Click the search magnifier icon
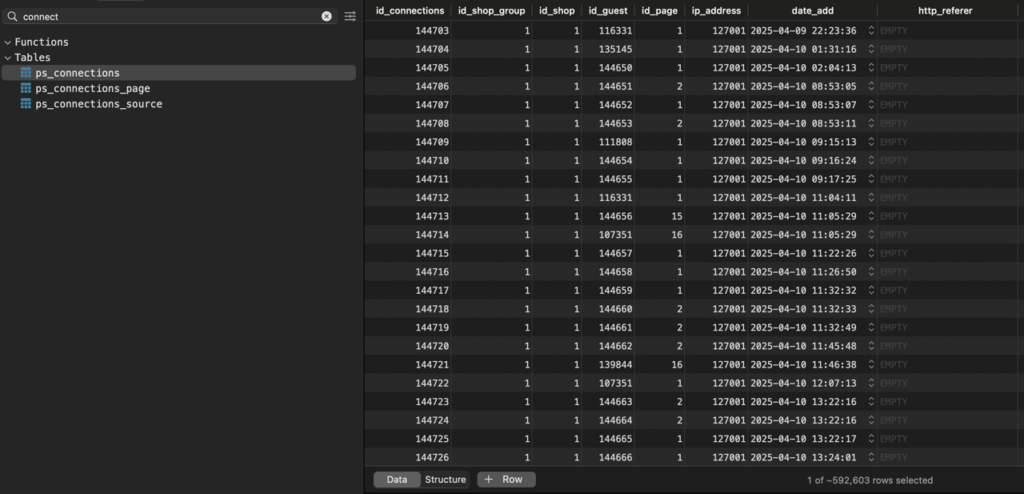 tap(12, 17)
